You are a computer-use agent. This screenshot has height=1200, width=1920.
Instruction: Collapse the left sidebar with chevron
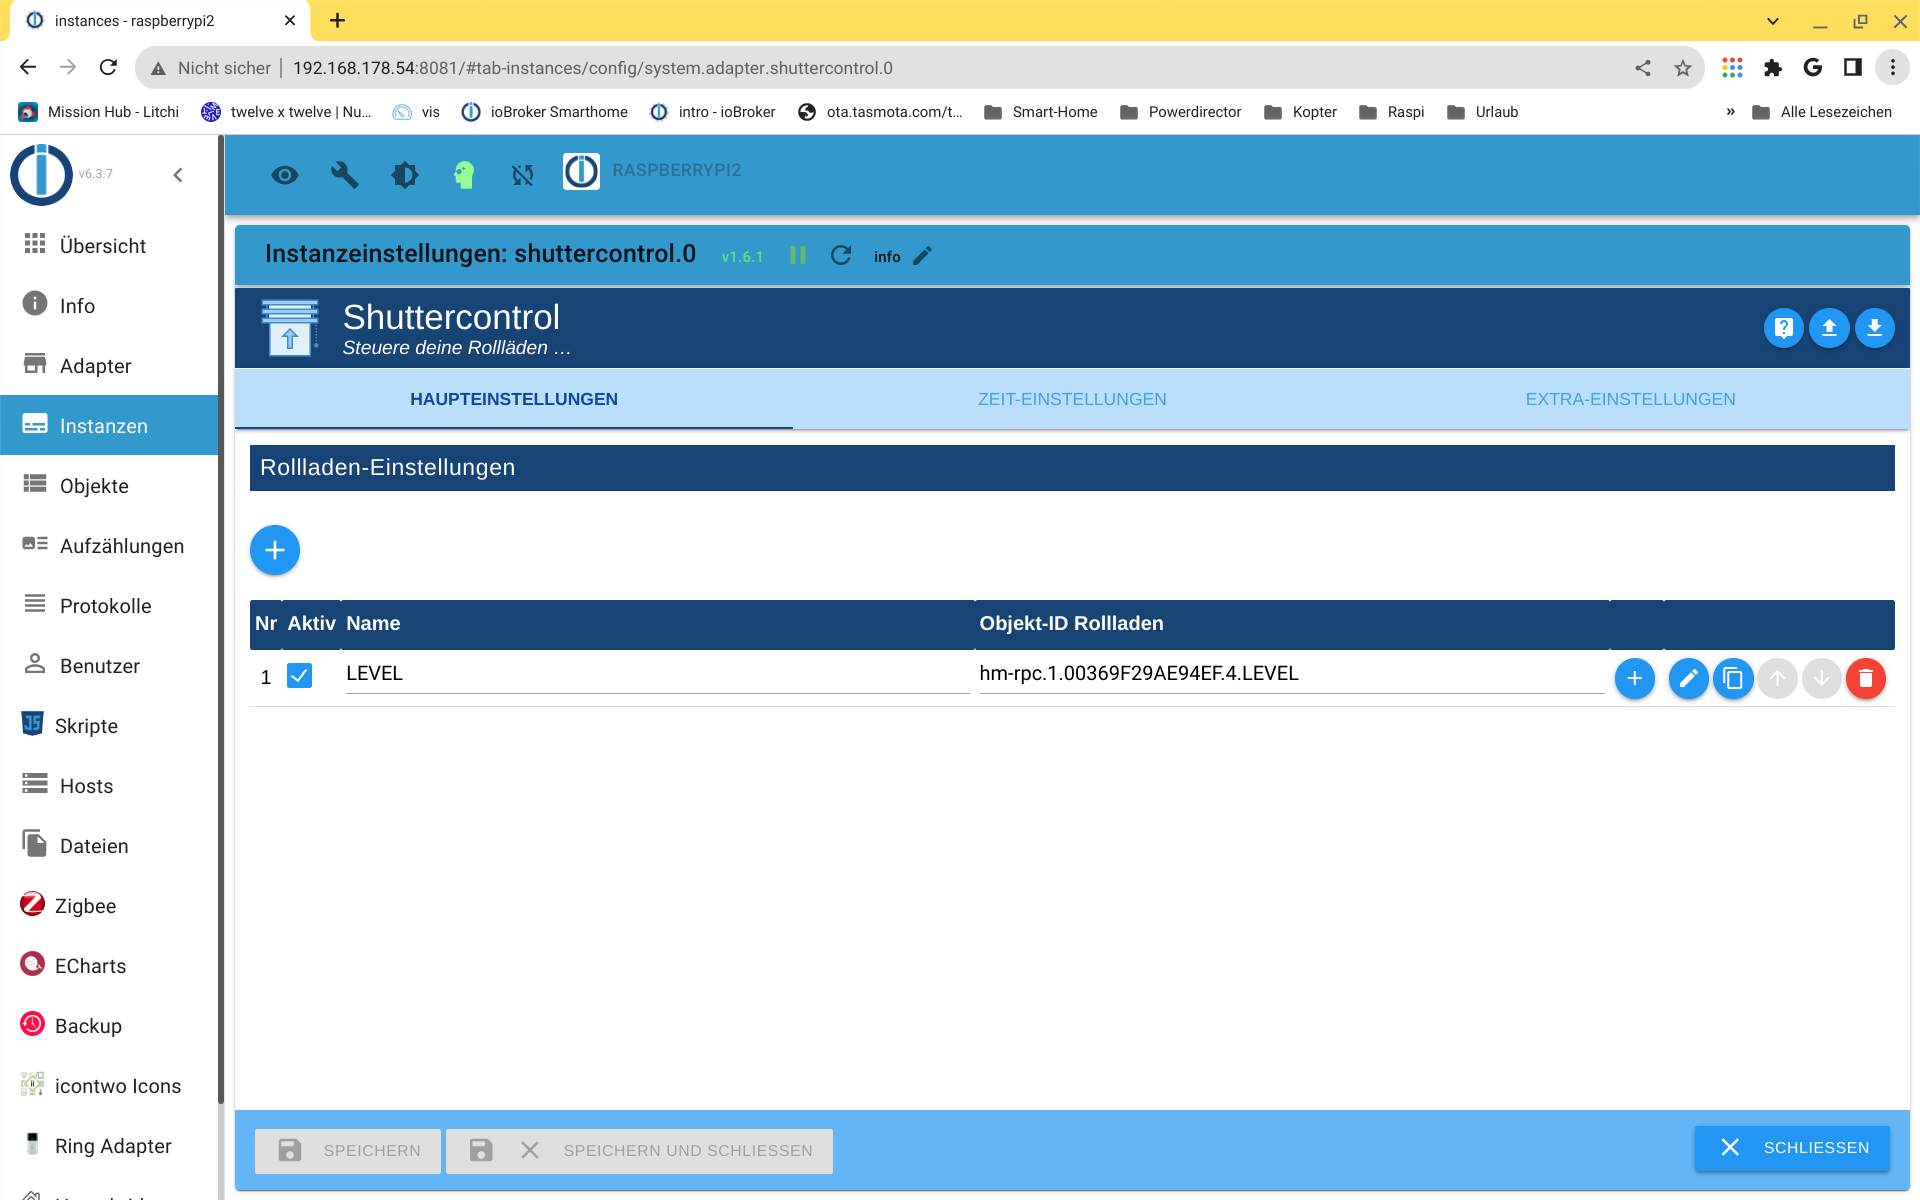[178, 175]
